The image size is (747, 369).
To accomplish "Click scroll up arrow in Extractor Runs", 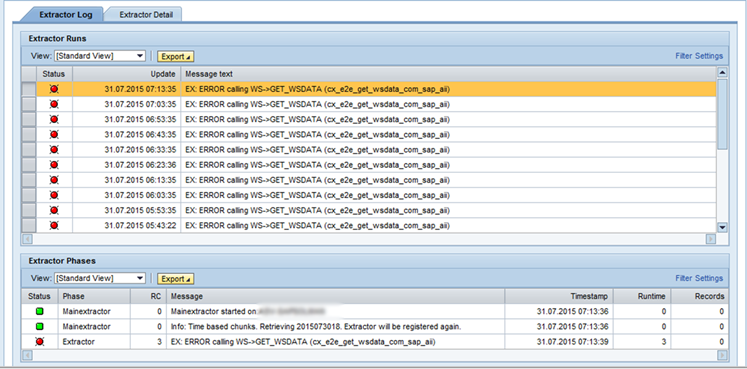I will click(x=722, y=72).
